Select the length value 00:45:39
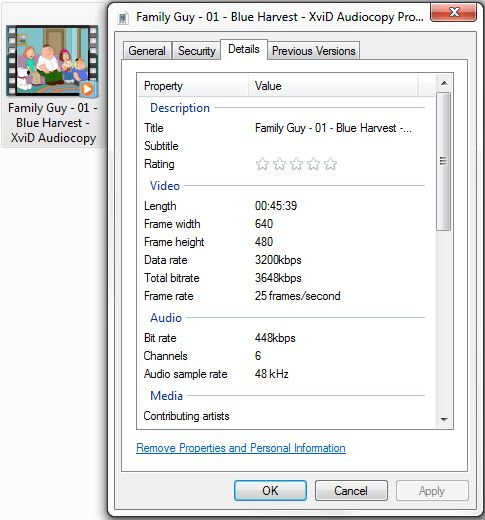Image resolution: width=485 pixels, height=520 pixels. pos(276,206)
